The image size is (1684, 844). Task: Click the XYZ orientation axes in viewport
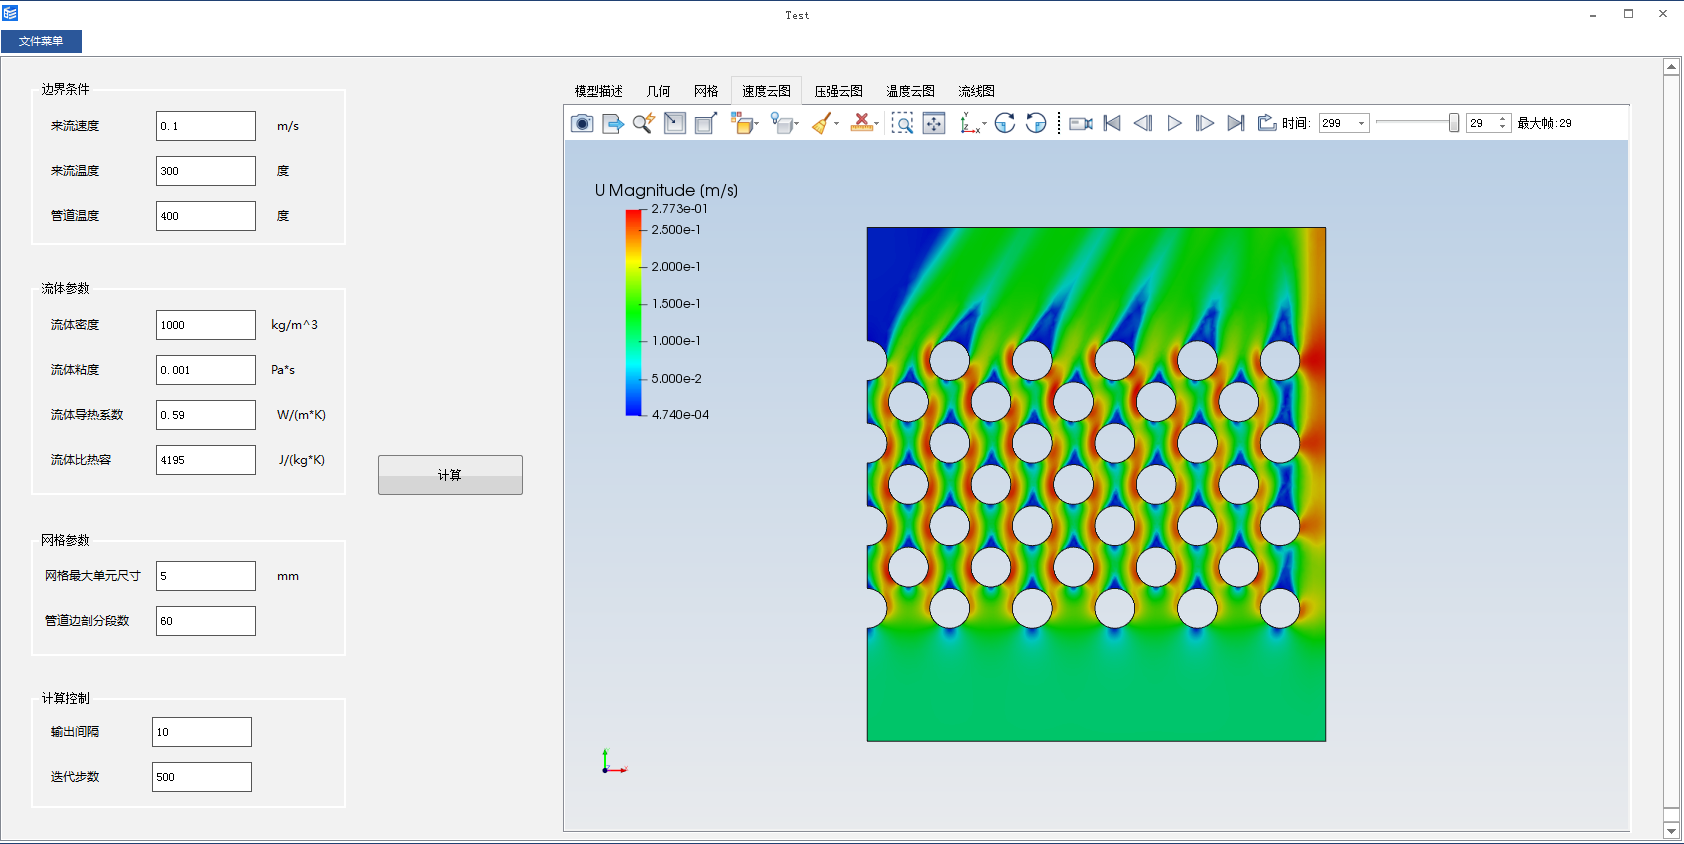click(x=613, y=761)
